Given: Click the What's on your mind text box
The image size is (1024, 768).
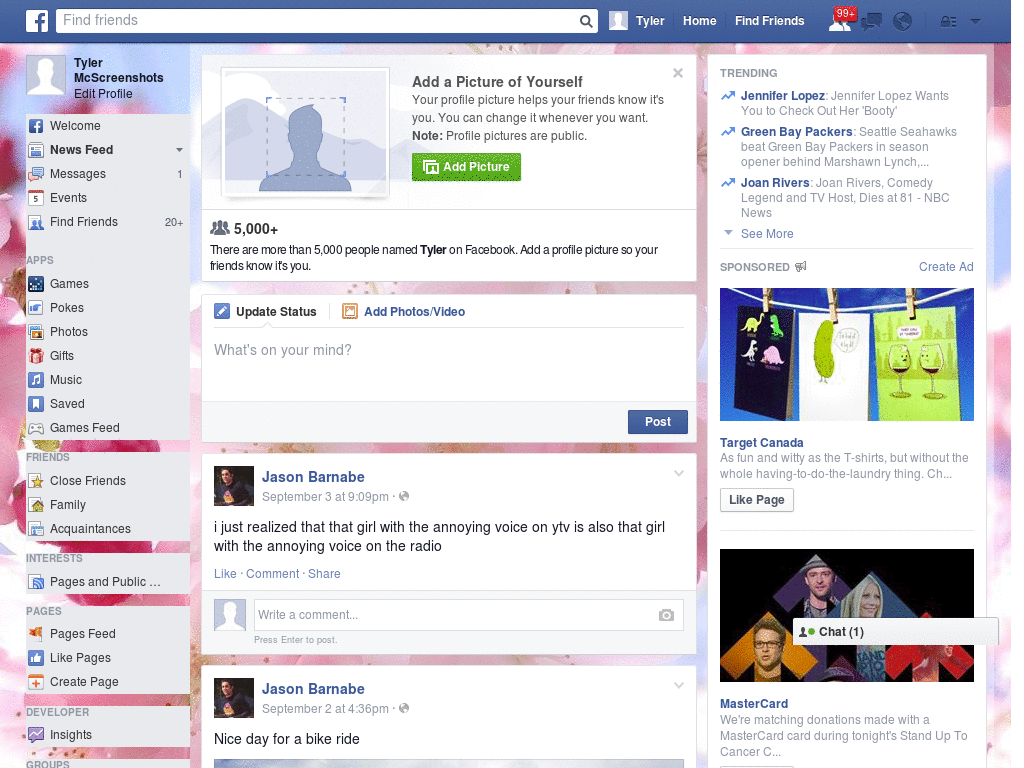Looking at the screenshot, I should [449, 364].
